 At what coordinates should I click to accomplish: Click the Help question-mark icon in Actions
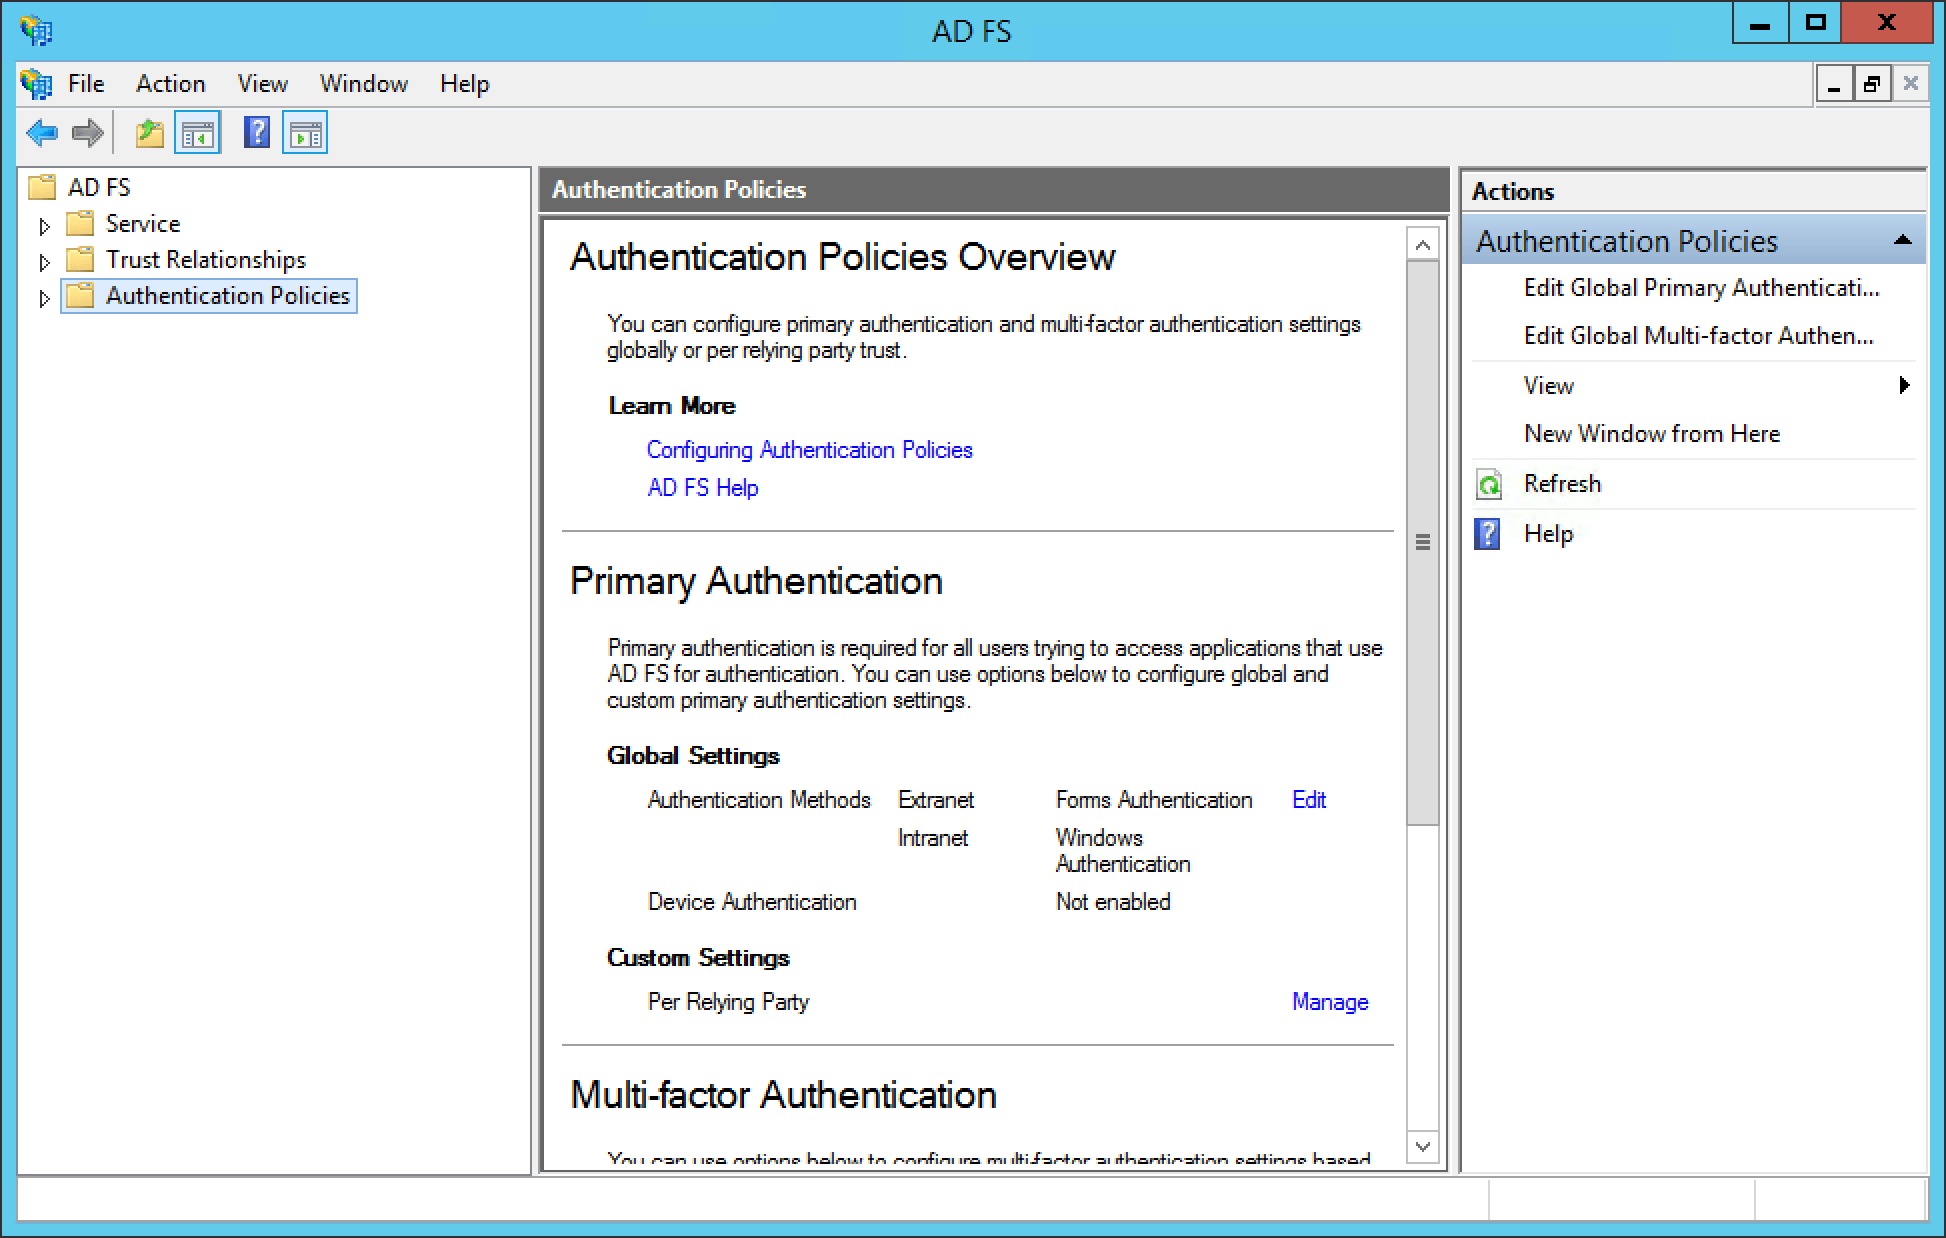(1488, 534)
